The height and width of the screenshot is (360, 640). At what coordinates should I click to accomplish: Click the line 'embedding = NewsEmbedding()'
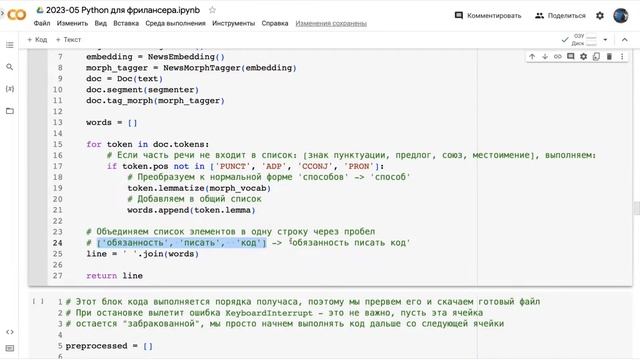(155, 57)
